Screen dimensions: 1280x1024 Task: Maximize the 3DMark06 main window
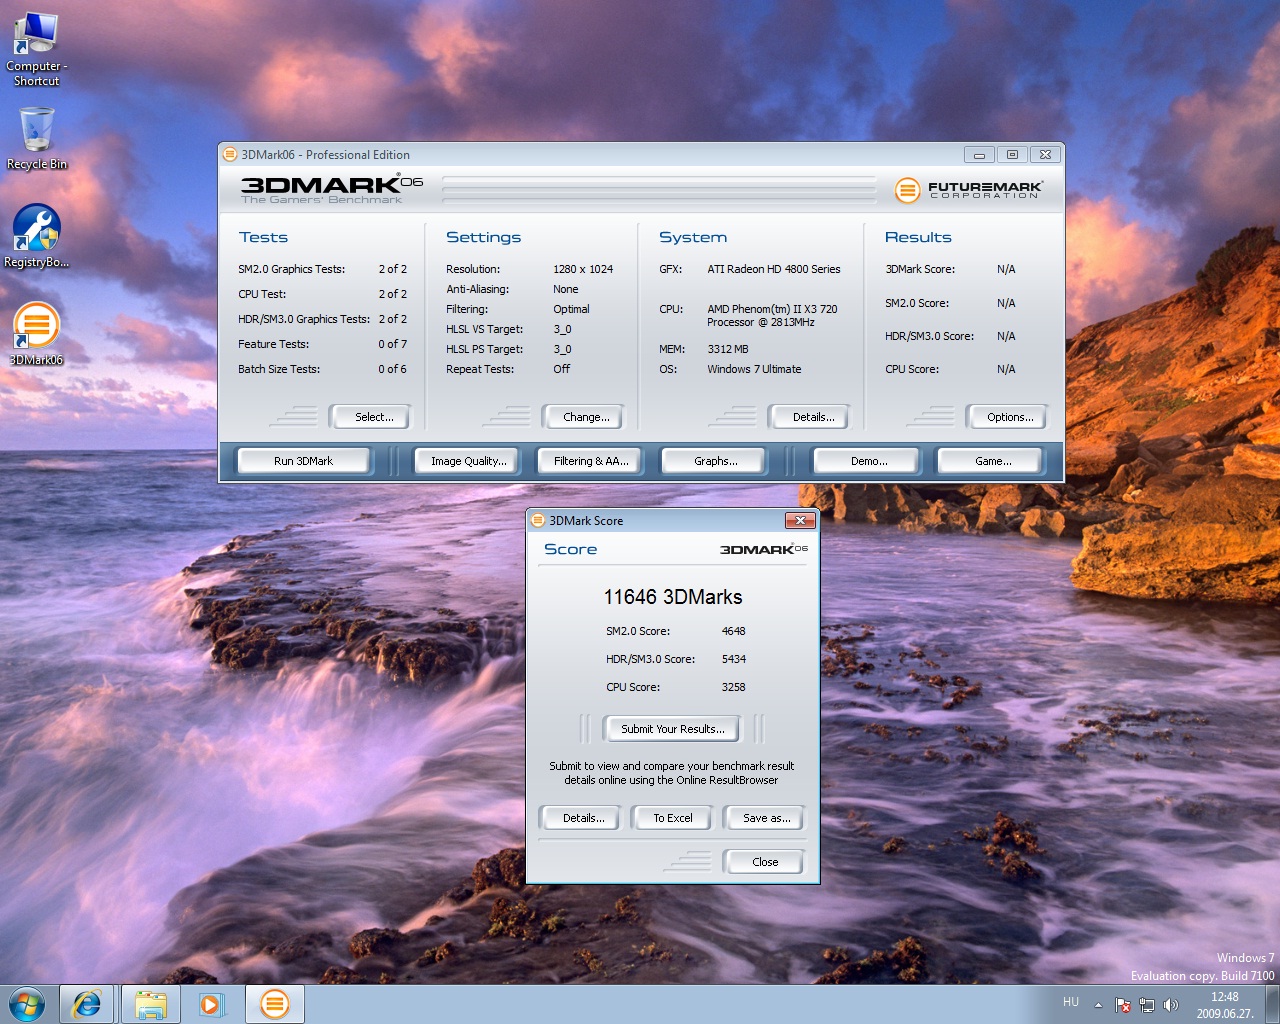pyautogui.click(x=1012, y=155)
